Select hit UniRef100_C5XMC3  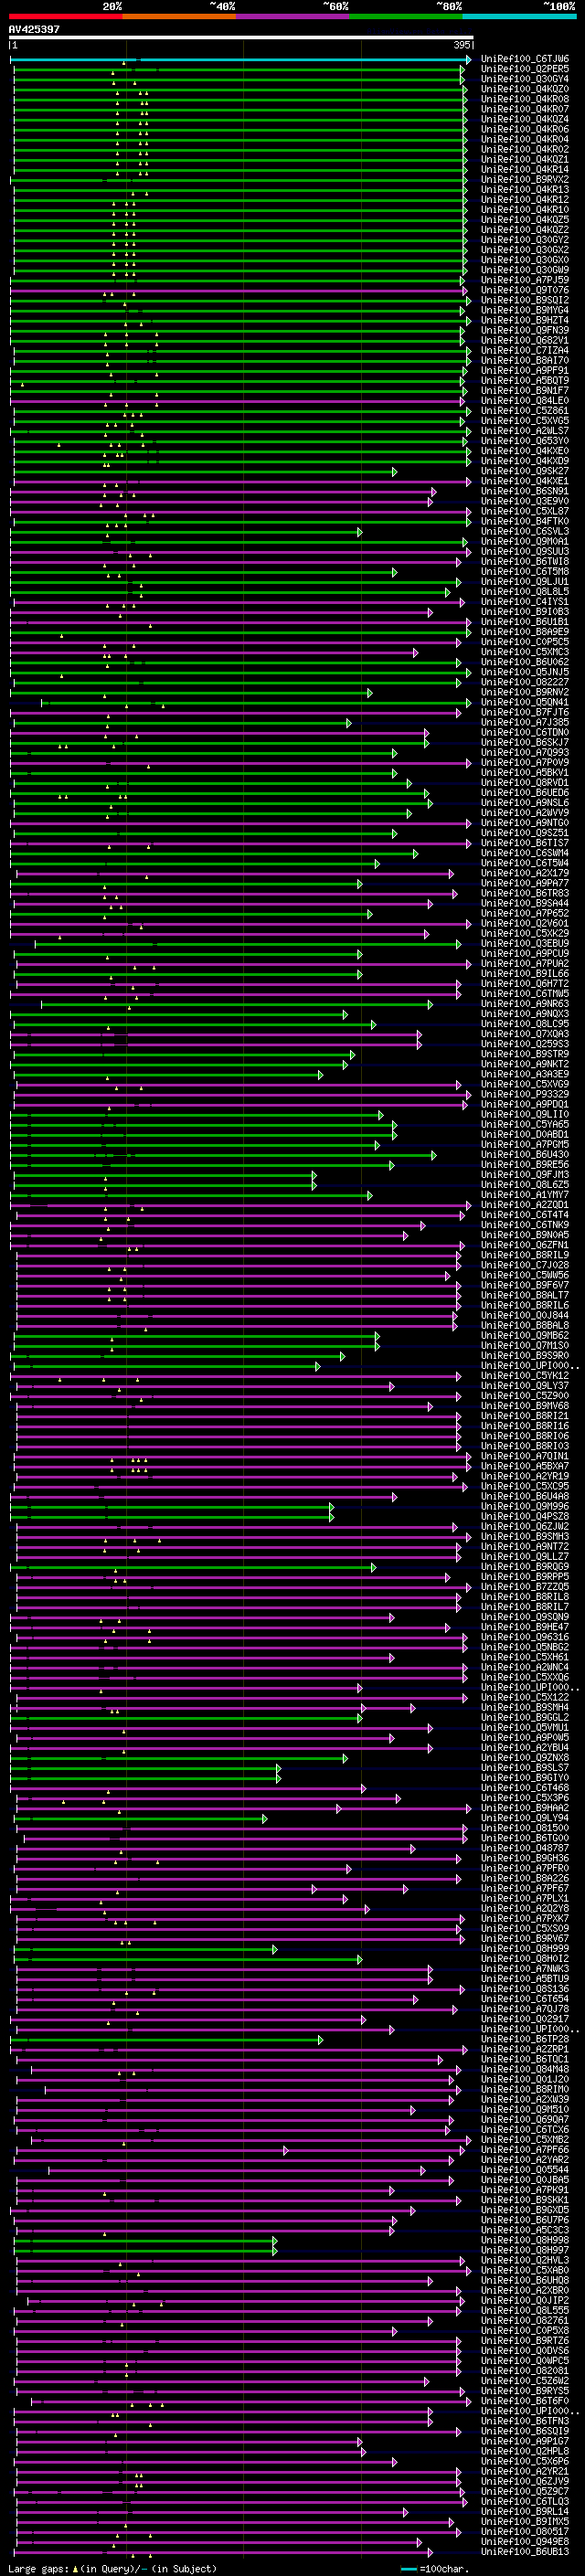pyautogui.click(x=525, y=652)
